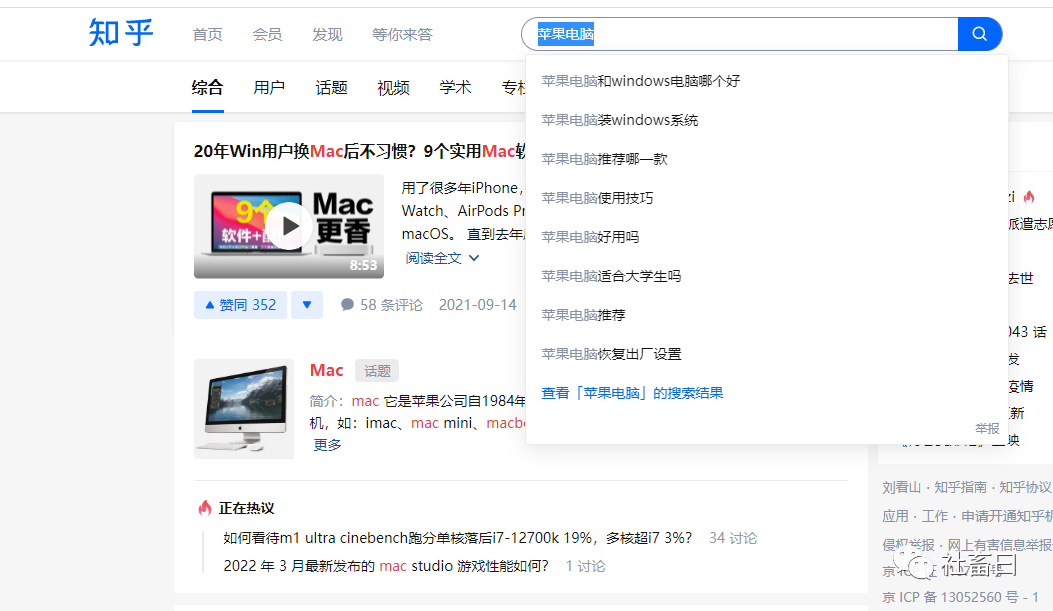Open 会员 in top navigation

267,34
